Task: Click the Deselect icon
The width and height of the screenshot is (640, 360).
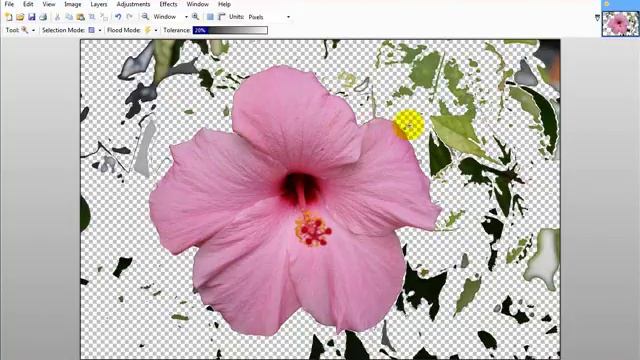Action: point(104,17)
